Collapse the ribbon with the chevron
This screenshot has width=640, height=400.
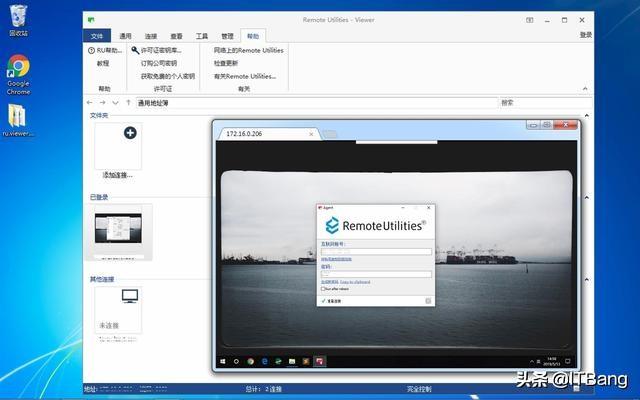[585, 89]
